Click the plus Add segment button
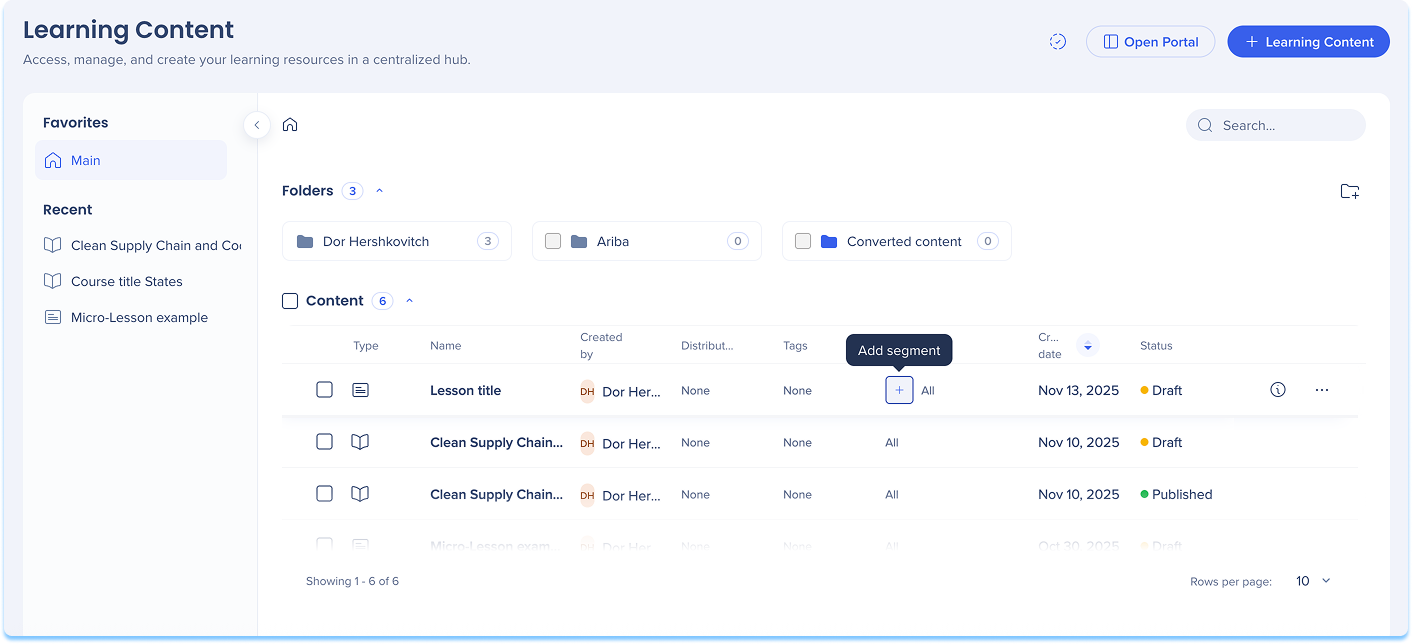The height and width of the screenshot is (644, 1412). click(899, 390)
